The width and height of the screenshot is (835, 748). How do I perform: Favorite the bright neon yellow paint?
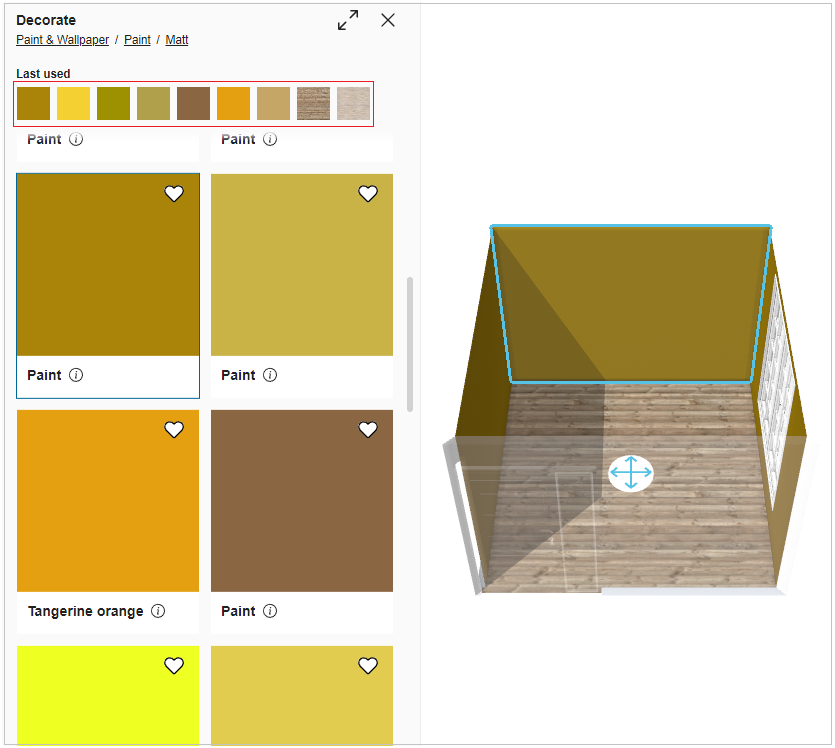click(174, 665)
